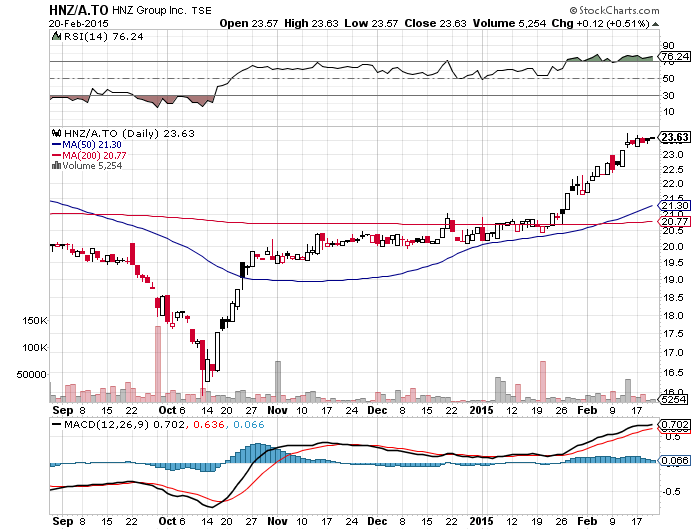Click the Volume 5,254 header value
Screen dimensions: 700x530
coord(509,23)
